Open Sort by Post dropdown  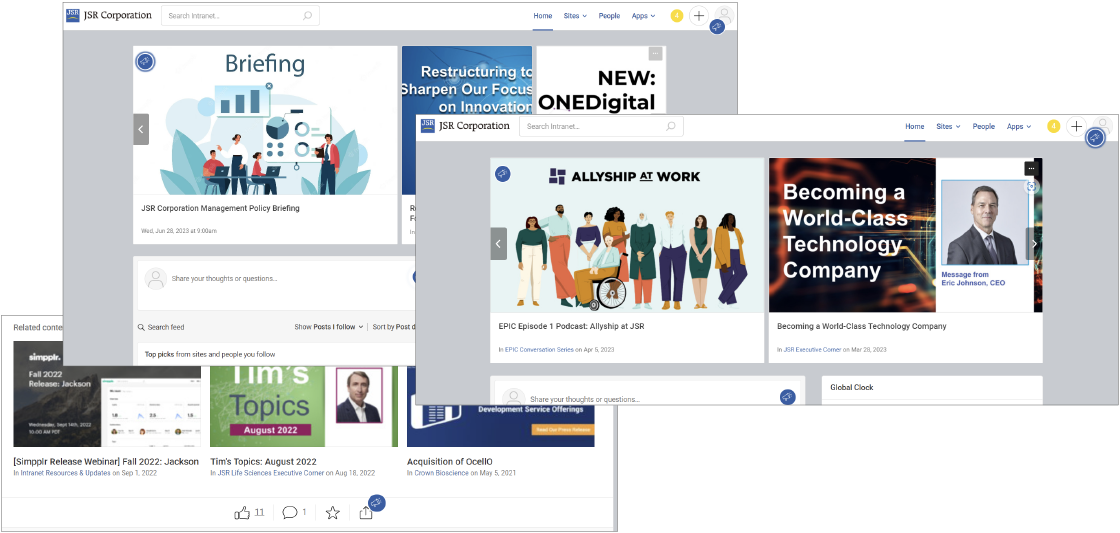click(x=393, y=327)
